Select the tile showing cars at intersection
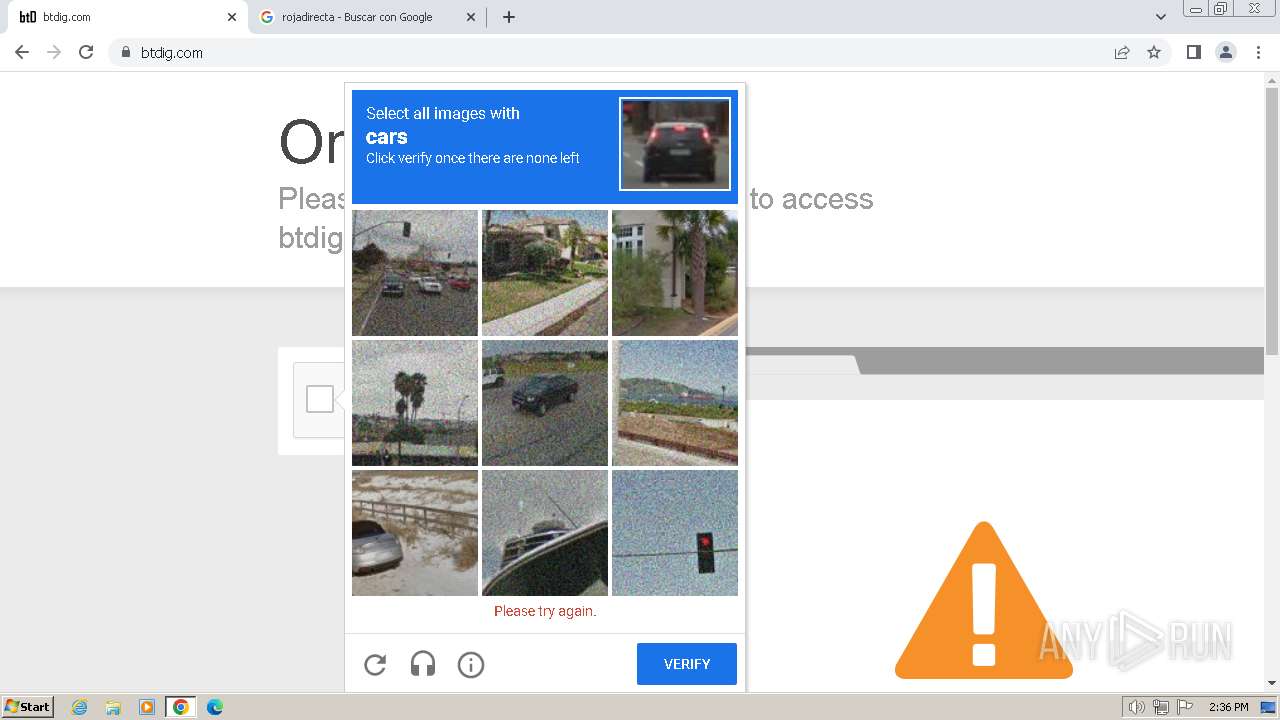The image size is (1280, 720). point(415,273)
